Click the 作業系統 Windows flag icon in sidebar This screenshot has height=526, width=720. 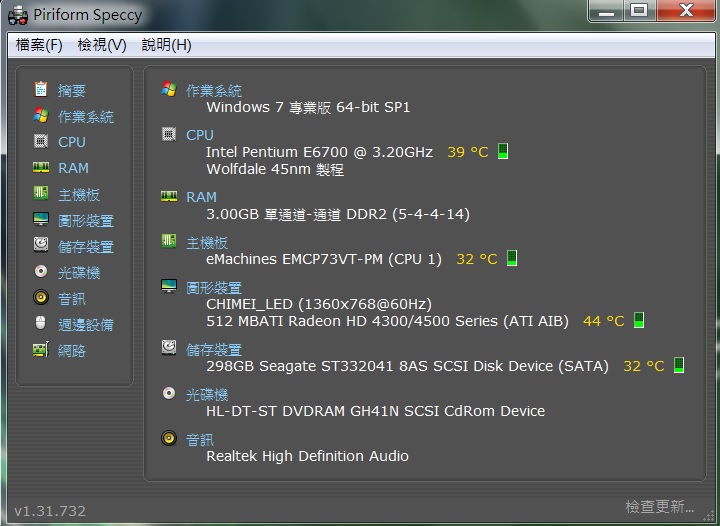click(x=41, y=115)
